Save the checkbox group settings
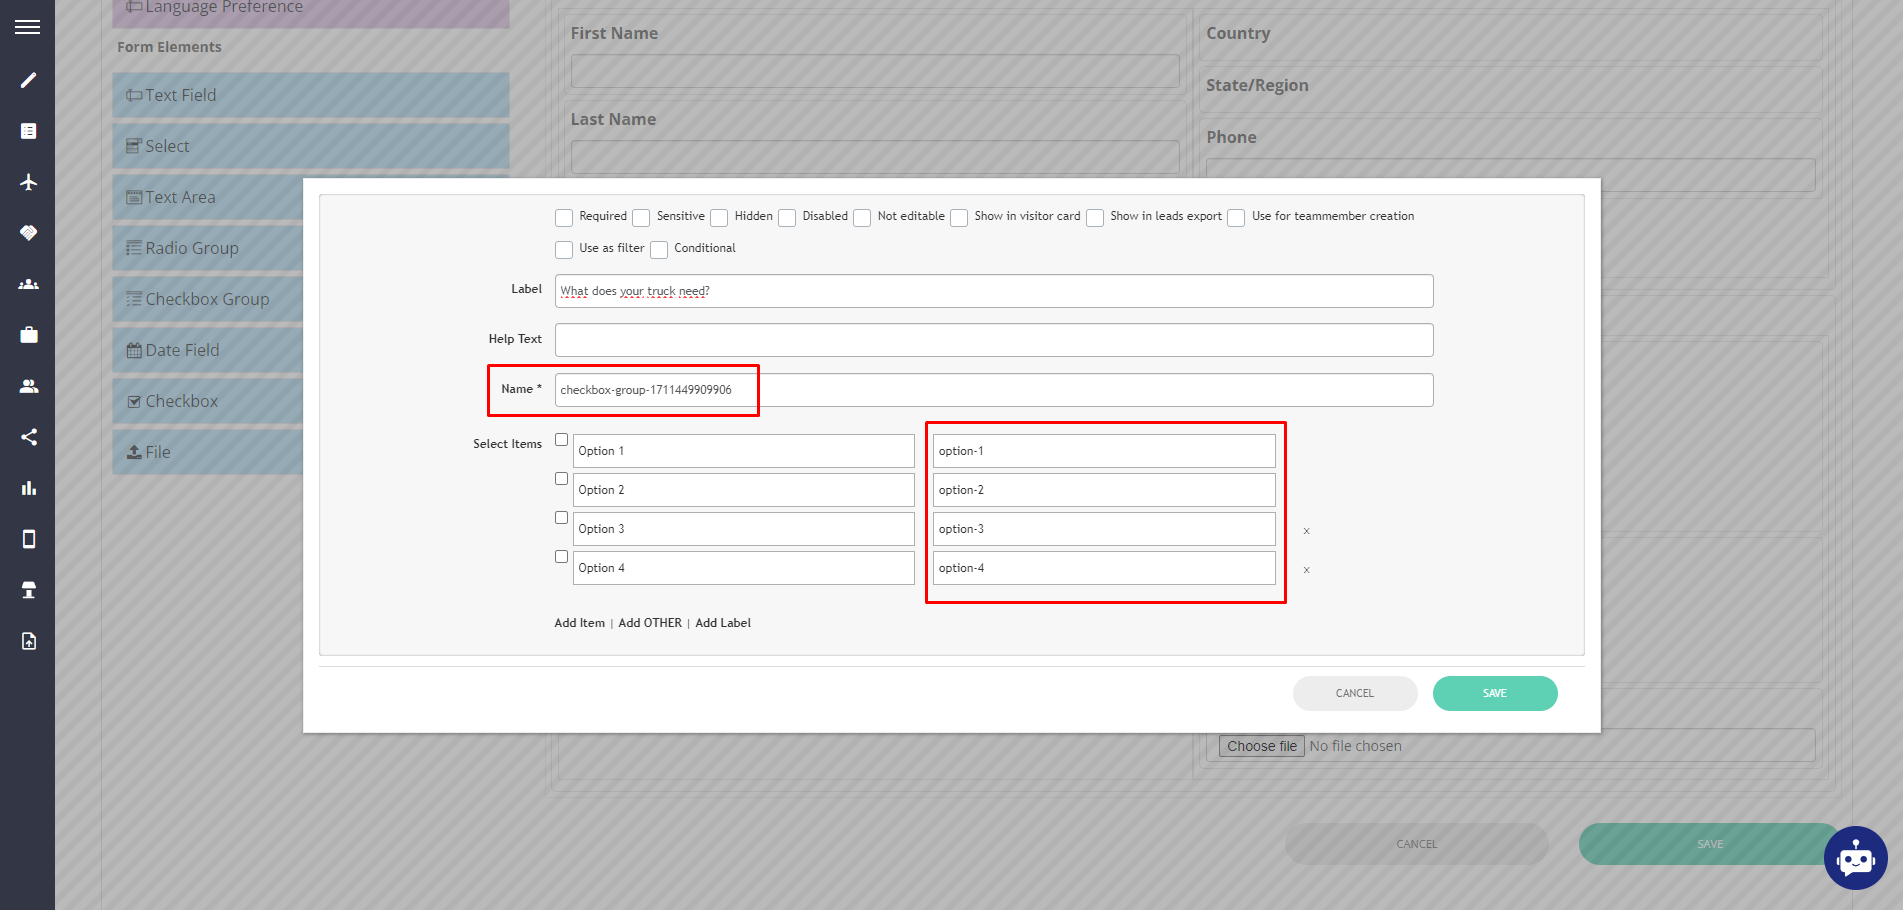 1494,693
